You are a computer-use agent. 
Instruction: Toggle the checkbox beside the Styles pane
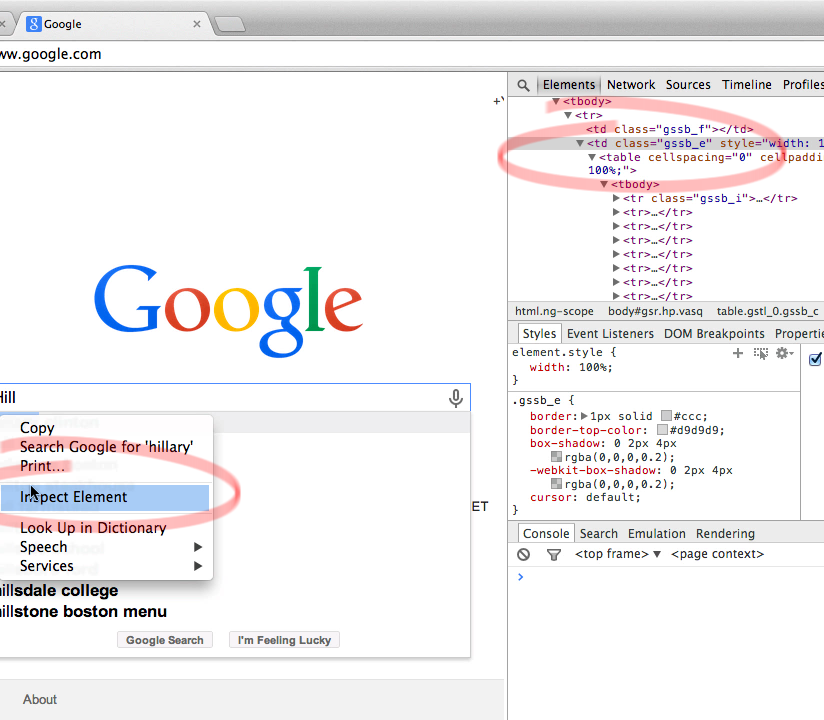coord(815,359)
